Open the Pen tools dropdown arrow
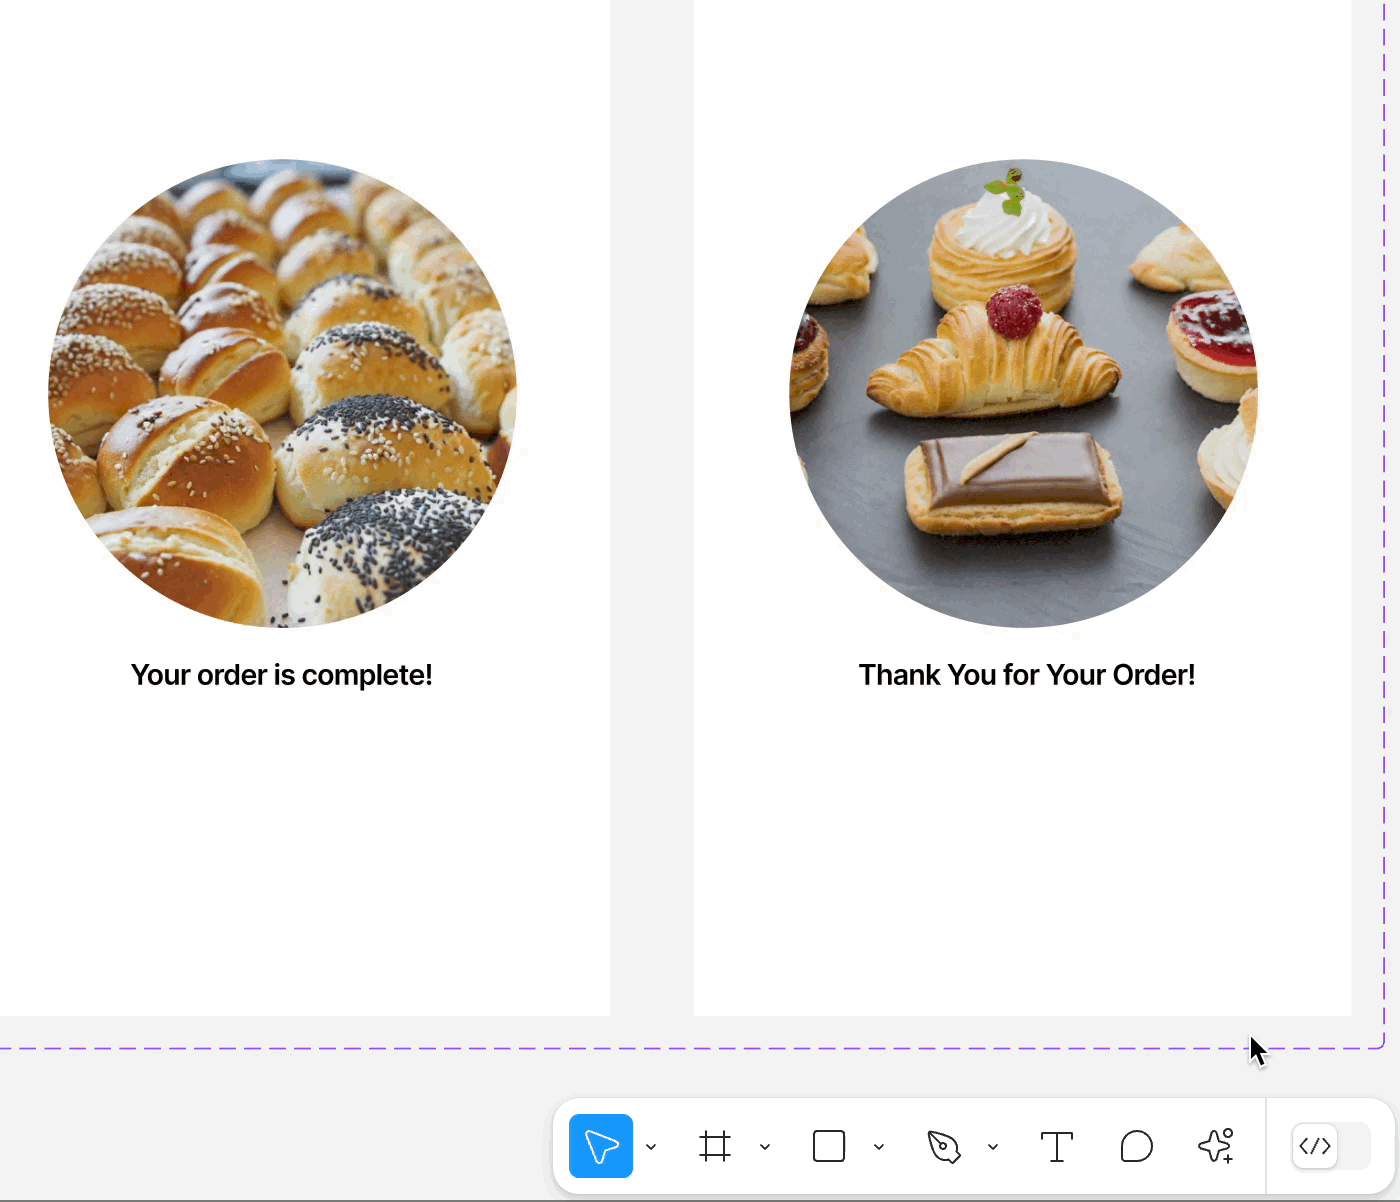Screen dimensions: 1400x1202 993,1147
